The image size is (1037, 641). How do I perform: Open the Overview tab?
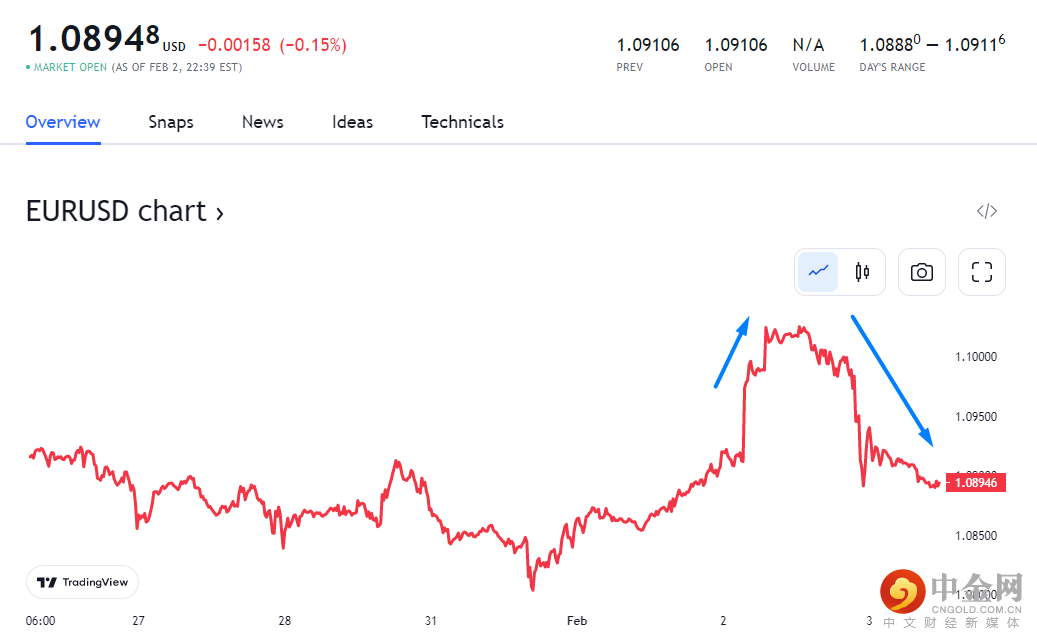click(x=63, y=122)
